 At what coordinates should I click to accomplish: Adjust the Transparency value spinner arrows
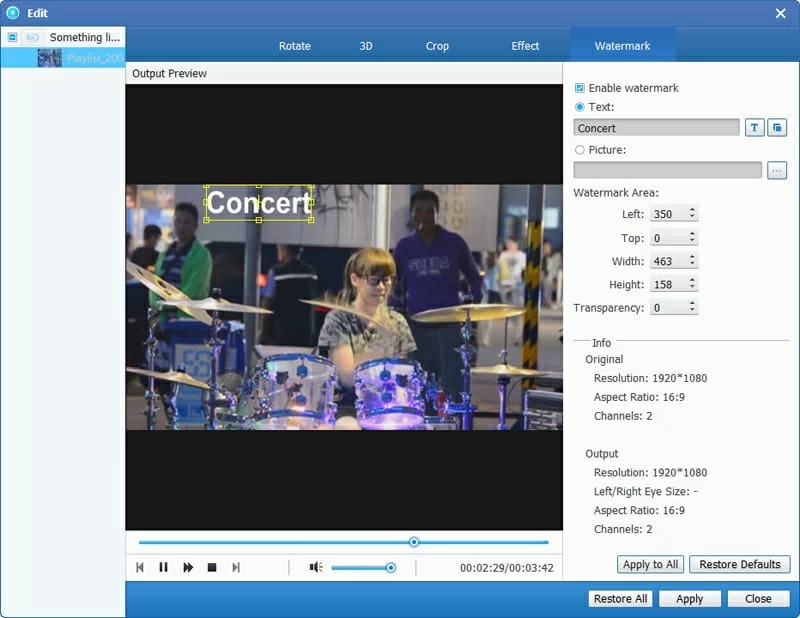[x=692, y=308]
